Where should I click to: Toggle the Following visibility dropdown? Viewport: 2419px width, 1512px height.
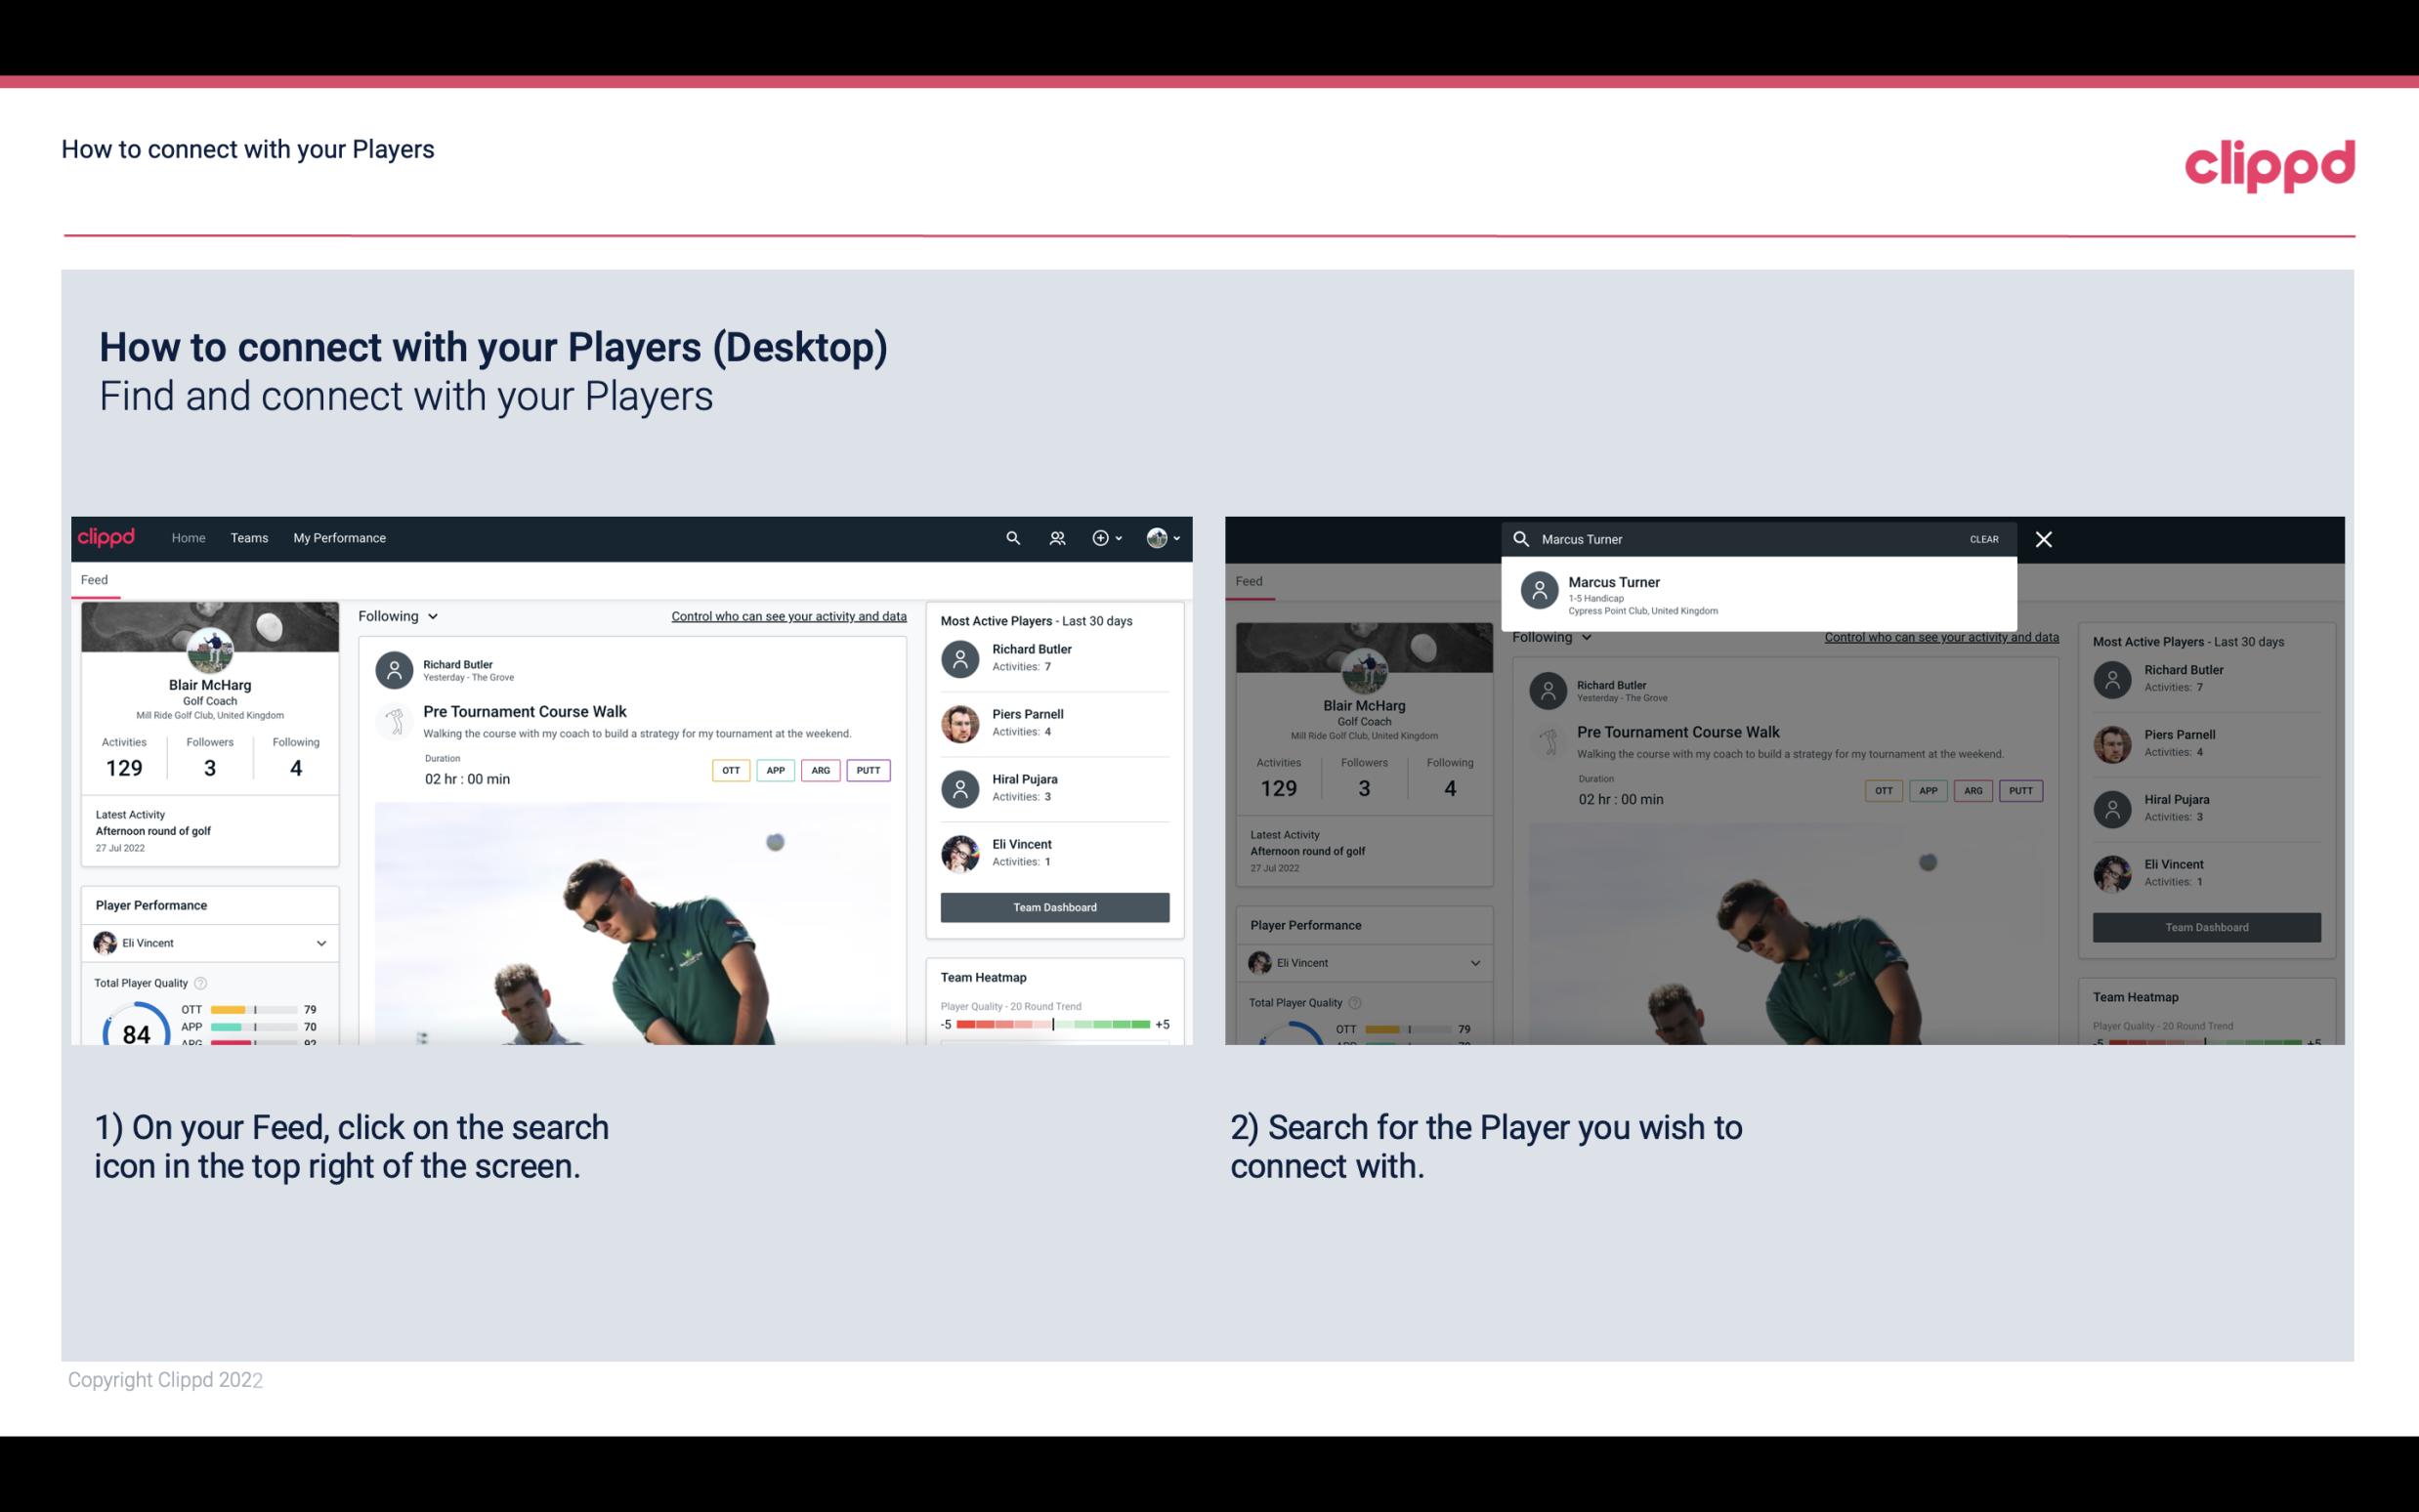(x=397, y=615)
